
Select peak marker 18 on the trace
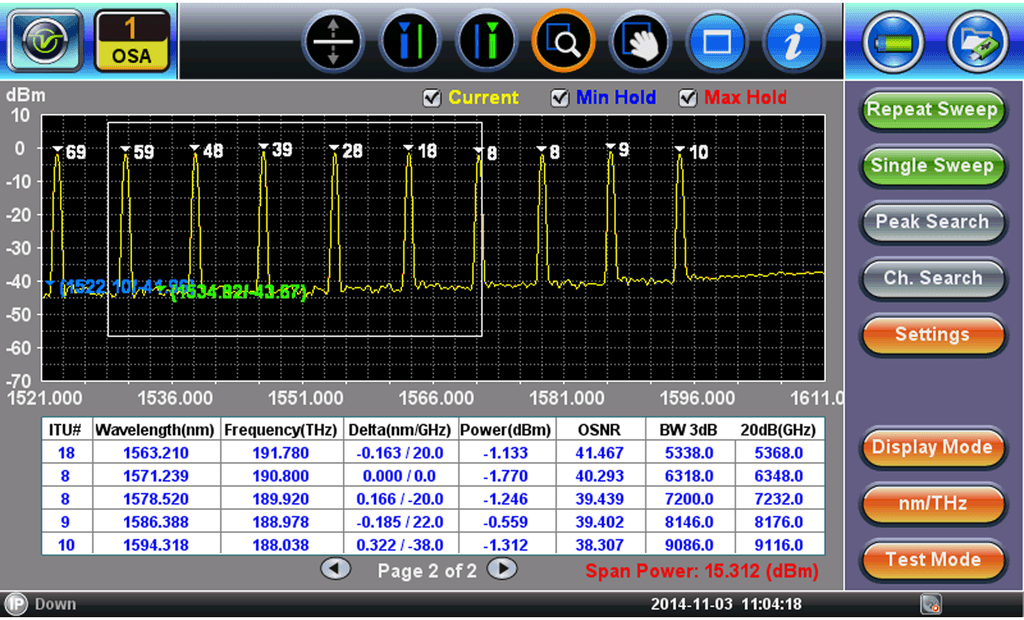421,152
